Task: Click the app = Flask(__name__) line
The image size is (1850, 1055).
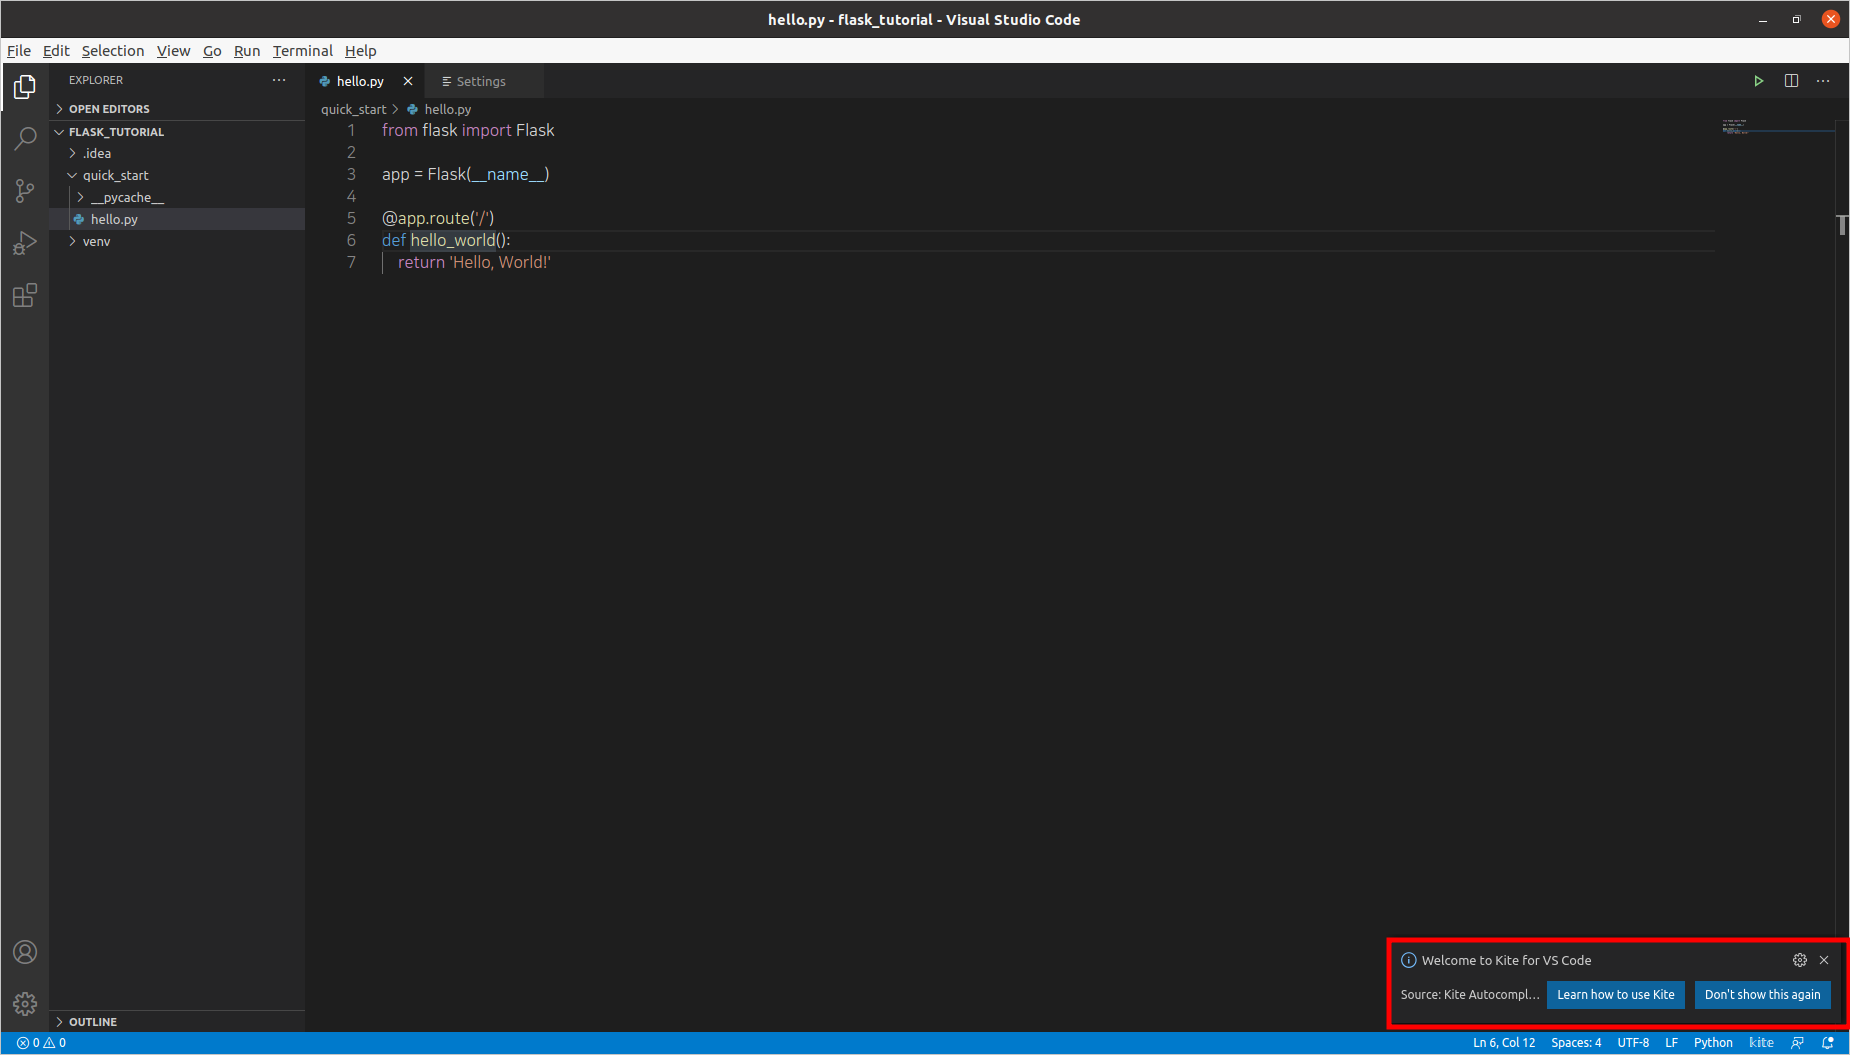Action: tap(466, 174)
